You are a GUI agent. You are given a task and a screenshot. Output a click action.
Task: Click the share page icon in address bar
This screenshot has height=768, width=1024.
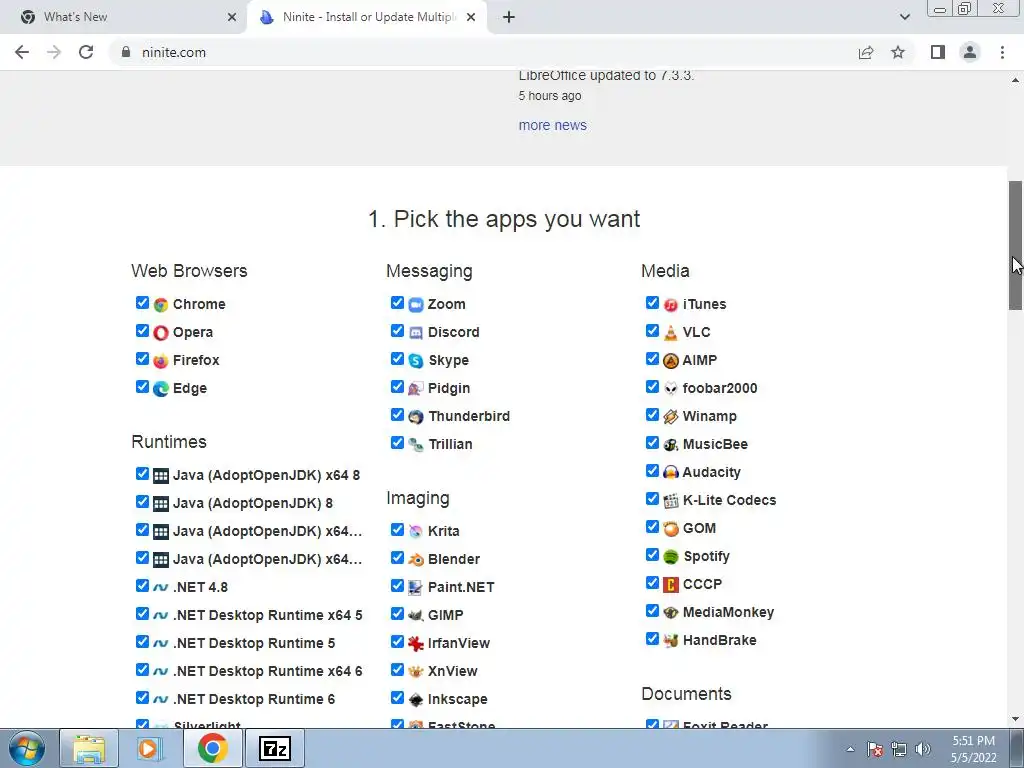[866, 52]
